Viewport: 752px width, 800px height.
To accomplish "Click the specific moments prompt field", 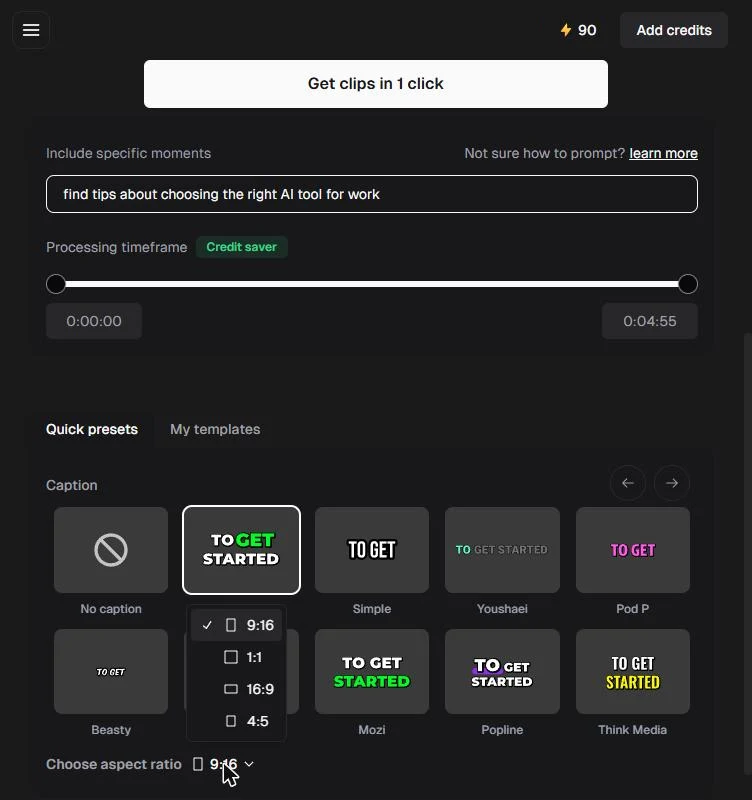I will click(372, 194).
